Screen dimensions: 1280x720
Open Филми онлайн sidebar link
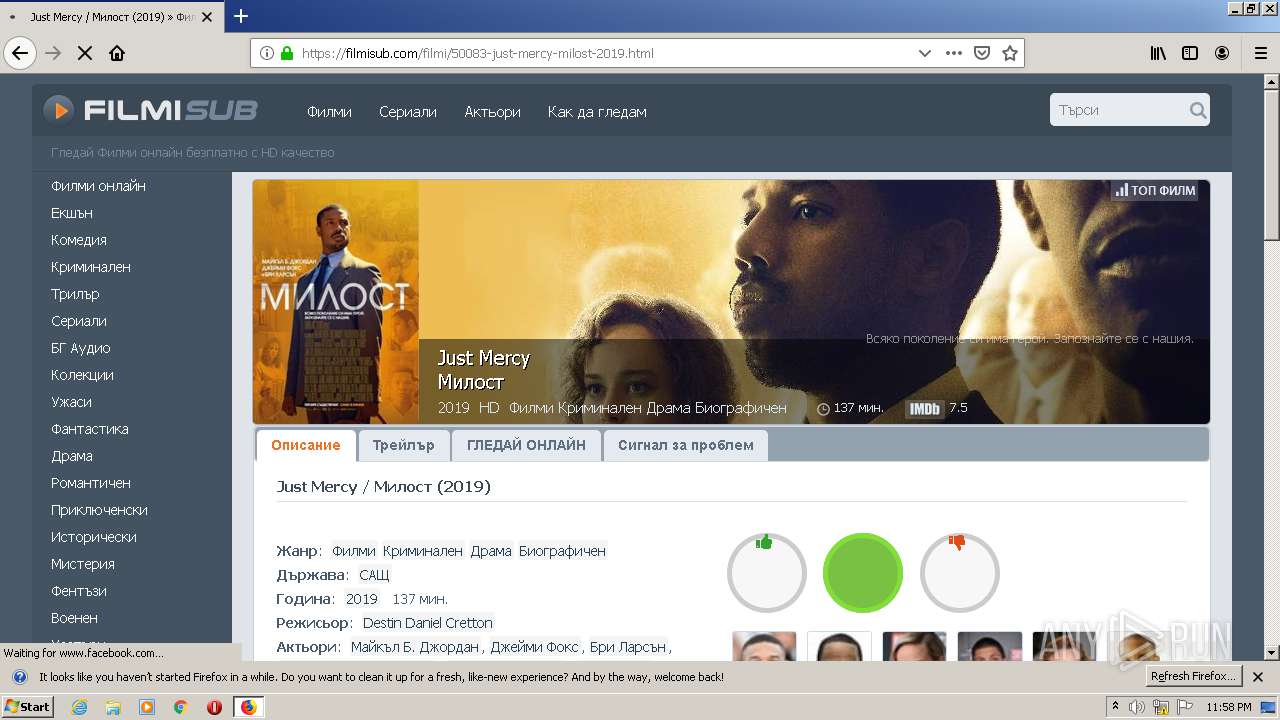coord(98,186)
